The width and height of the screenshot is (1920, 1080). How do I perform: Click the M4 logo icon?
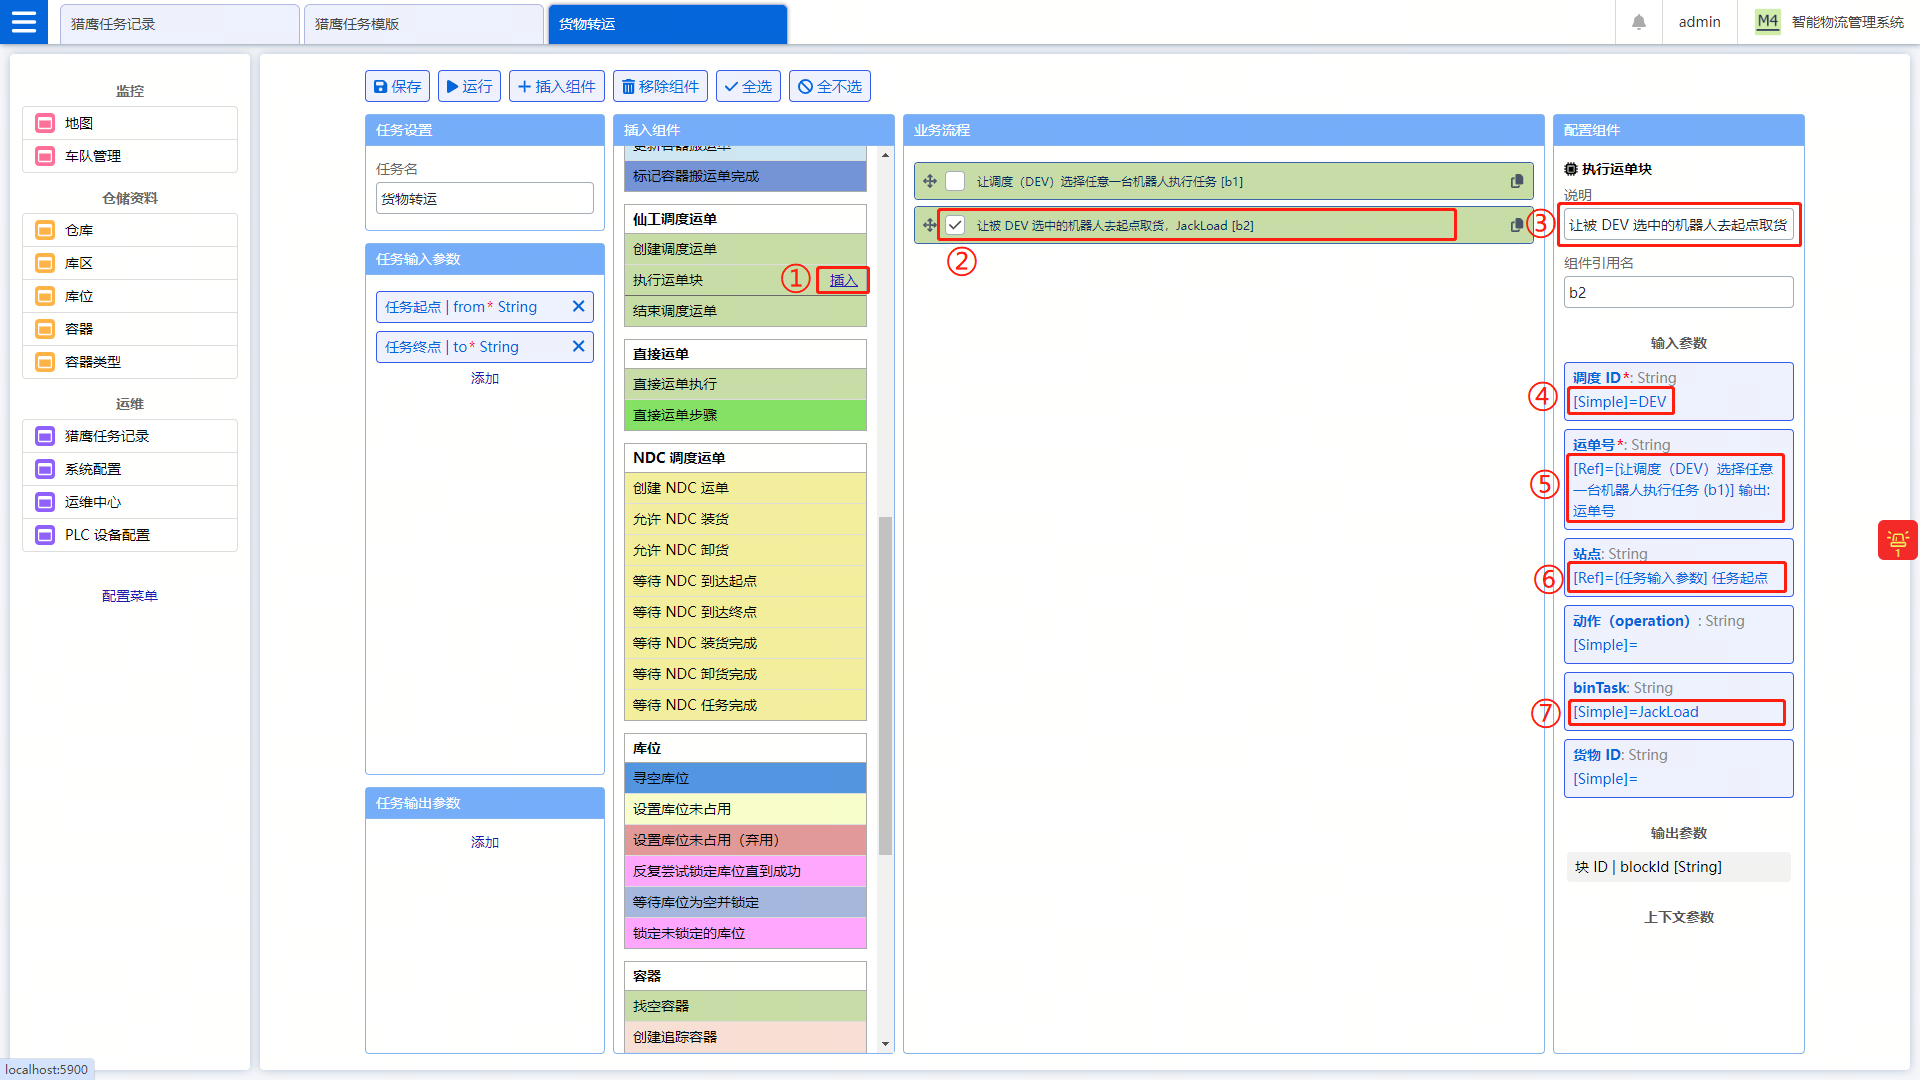click(1767, 21)
